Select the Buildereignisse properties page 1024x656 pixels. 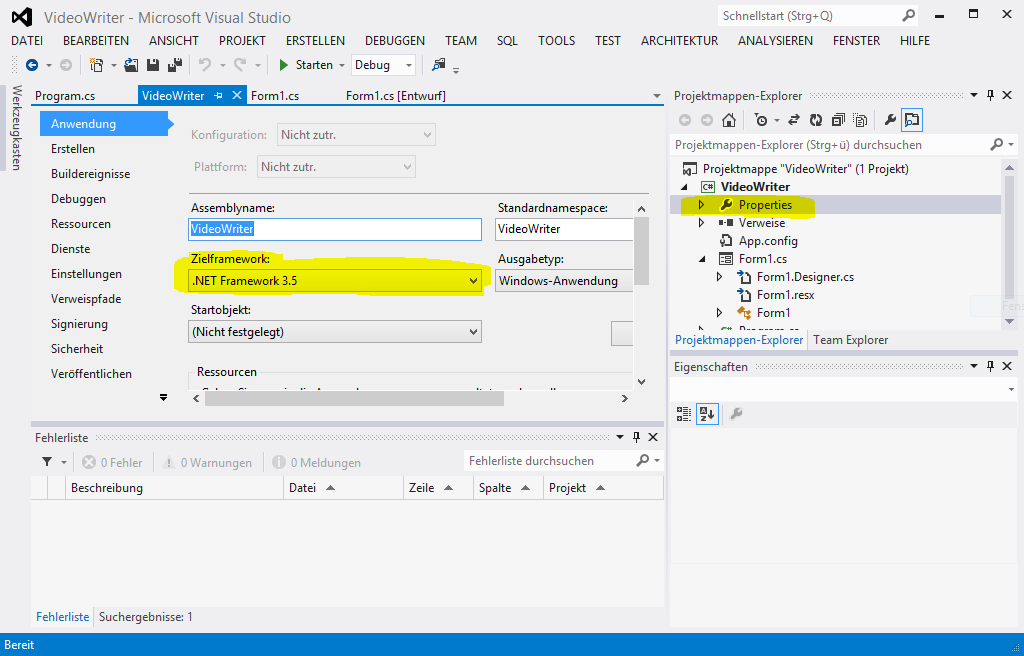point(91,174)
